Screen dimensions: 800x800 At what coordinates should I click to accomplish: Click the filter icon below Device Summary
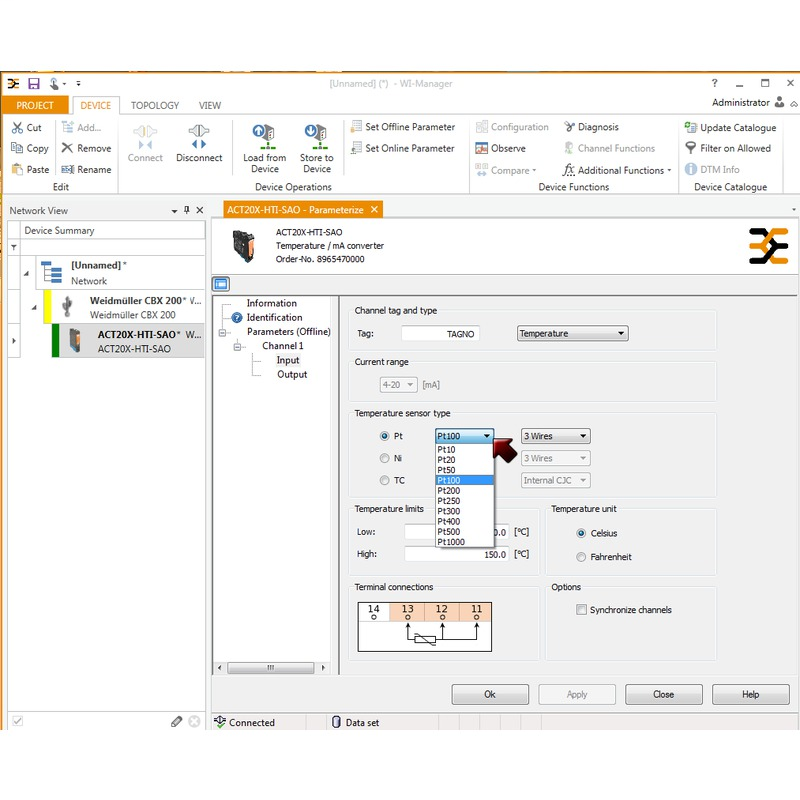coord(14,247)
